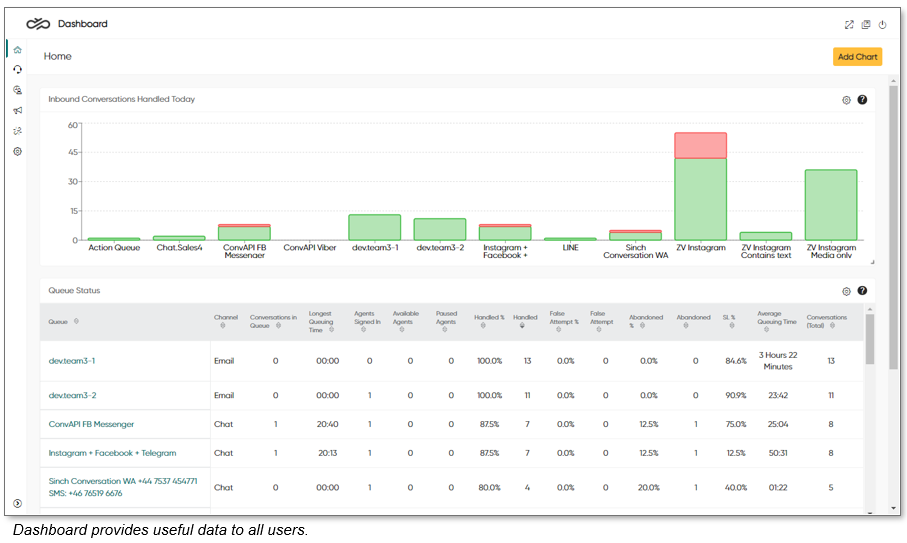The image size is (907, 543).
Task: Click the '3 Hours 22 Minutes' queuing time cell
Action: pos(778,361)
